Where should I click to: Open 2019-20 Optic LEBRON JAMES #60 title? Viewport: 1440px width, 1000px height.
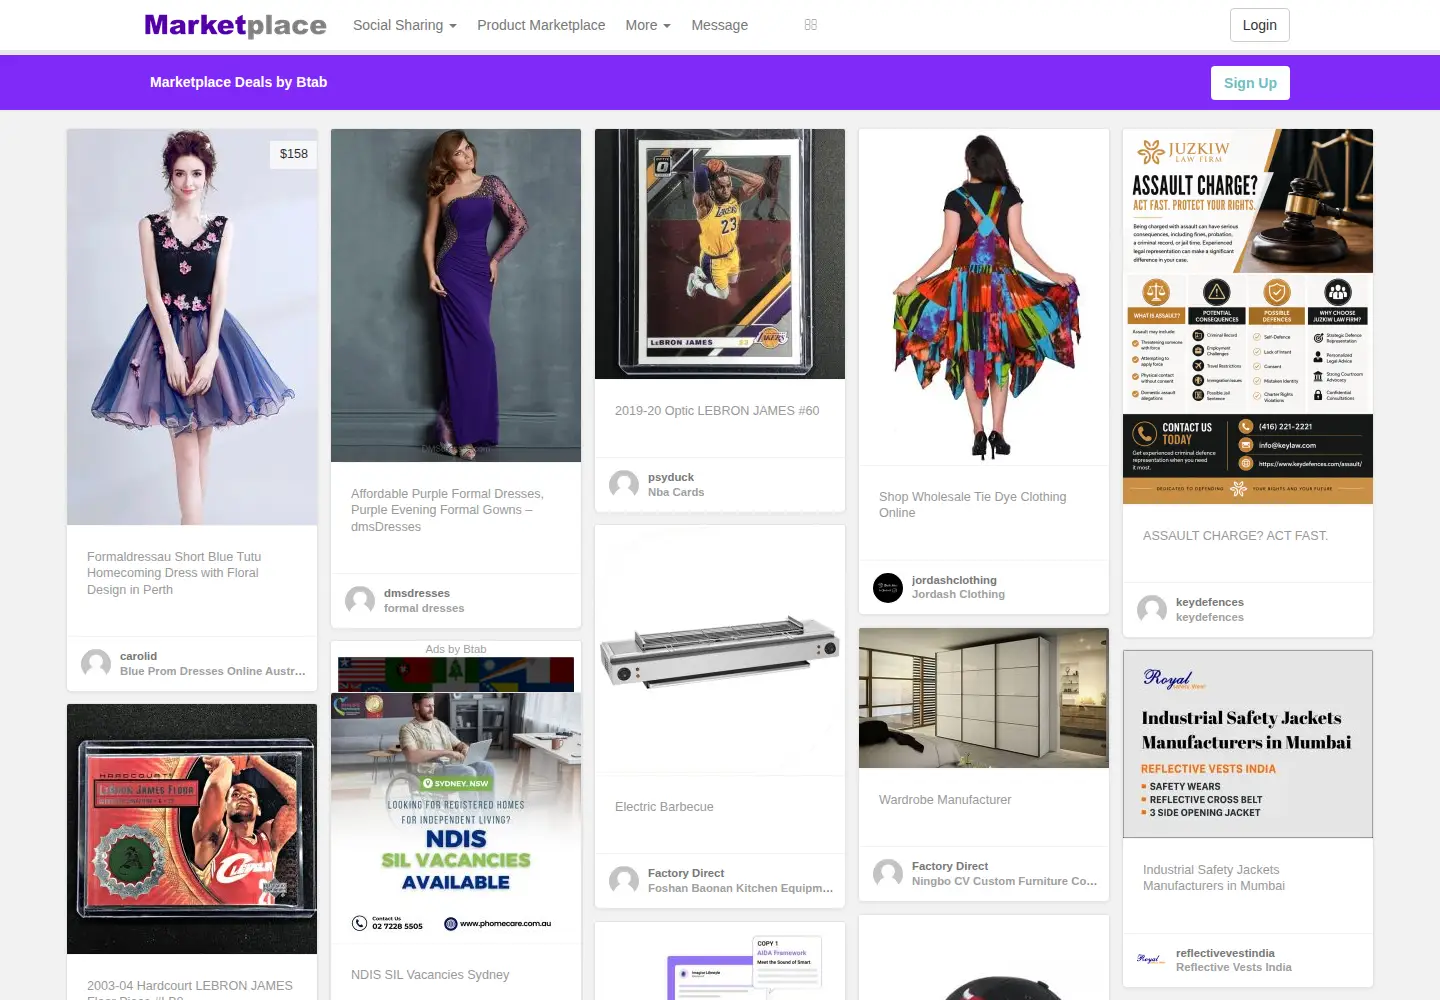click(x=717, y=411)
